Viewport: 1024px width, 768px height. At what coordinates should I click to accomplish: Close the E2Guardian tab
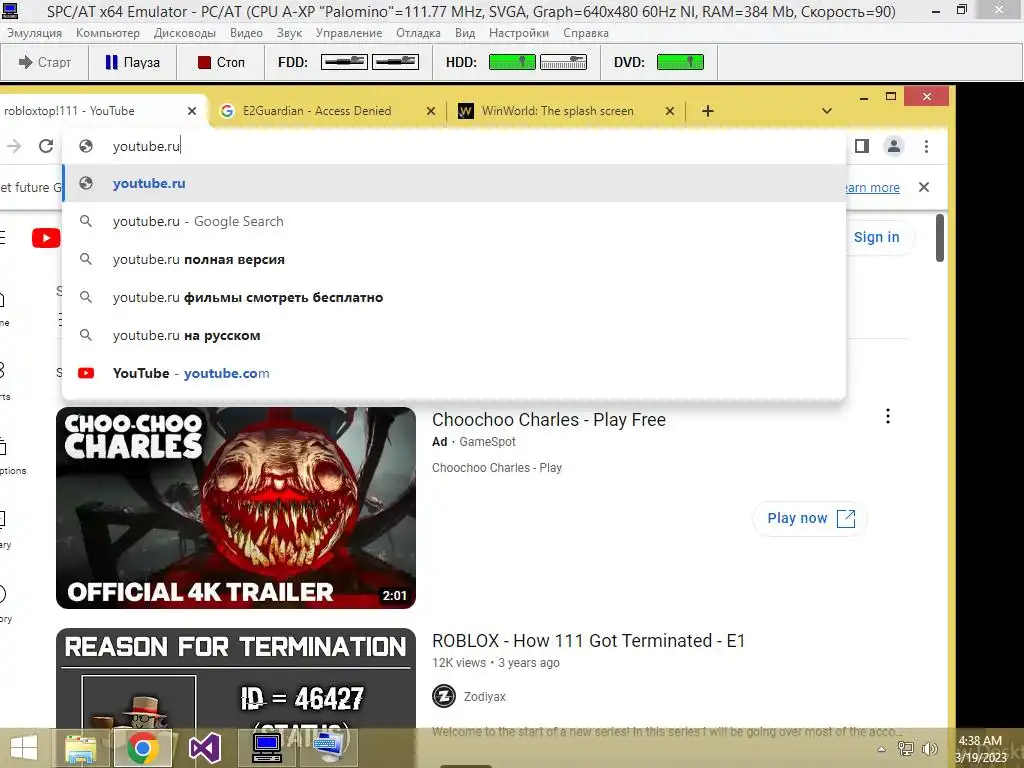[x=431, y=111]
